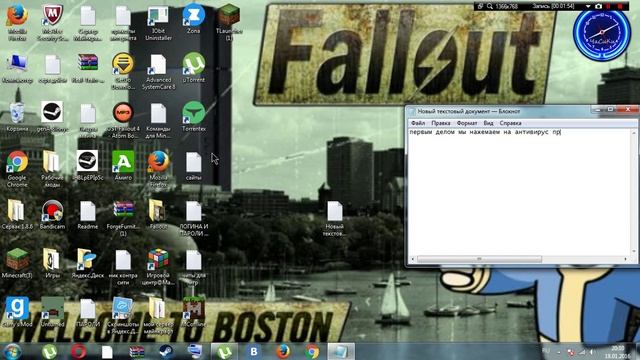Maximize the Блокнот window
This screenshot has height=360, width=640.
[x=610, y=109]
